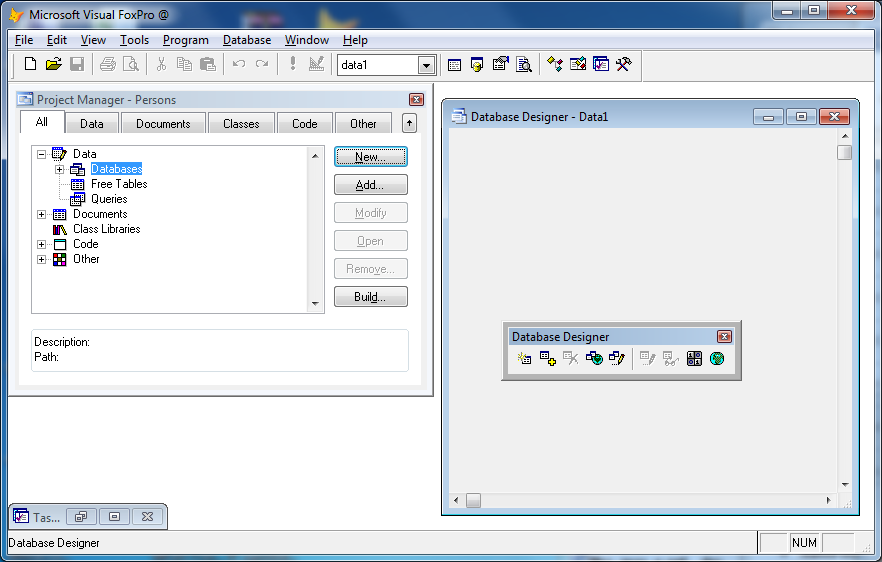Click New Remote View in Database Designer toolbar
The image size is (882, 562).
coord(594,358)
